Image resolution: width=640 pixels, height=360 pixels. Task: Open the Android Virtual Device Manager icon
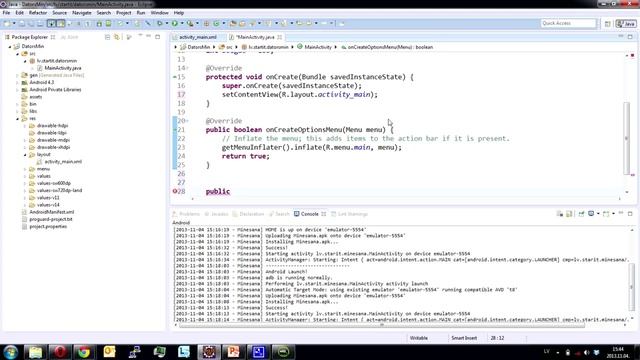point(108,24)
